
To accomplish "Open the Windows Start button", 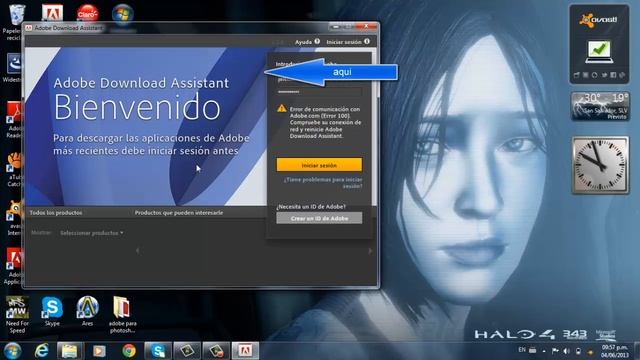I will [x=12, y=351].
